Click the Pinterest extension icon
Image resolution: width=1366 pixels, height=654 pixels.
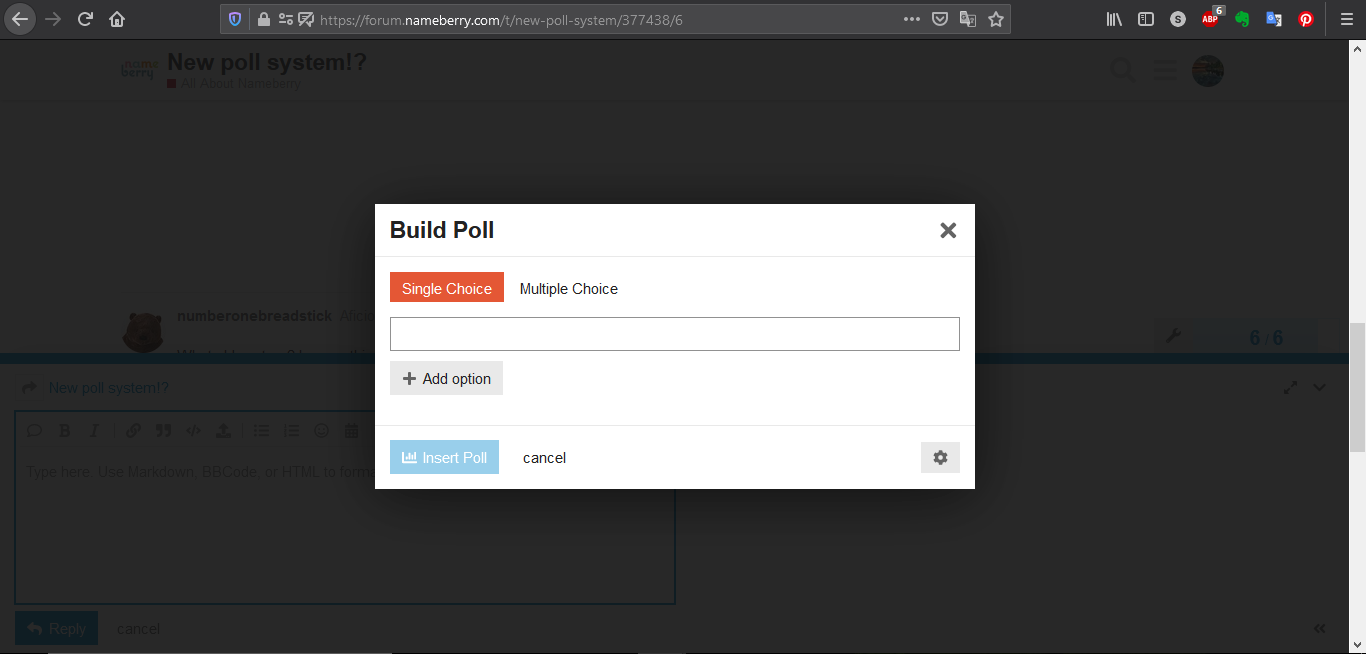point(1306,19)
